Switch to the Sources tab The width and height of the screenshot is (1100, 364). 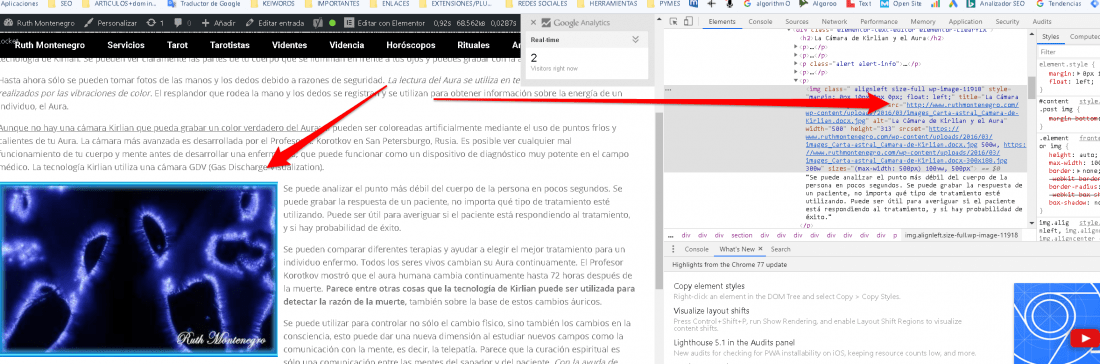(x=796, y=22)
